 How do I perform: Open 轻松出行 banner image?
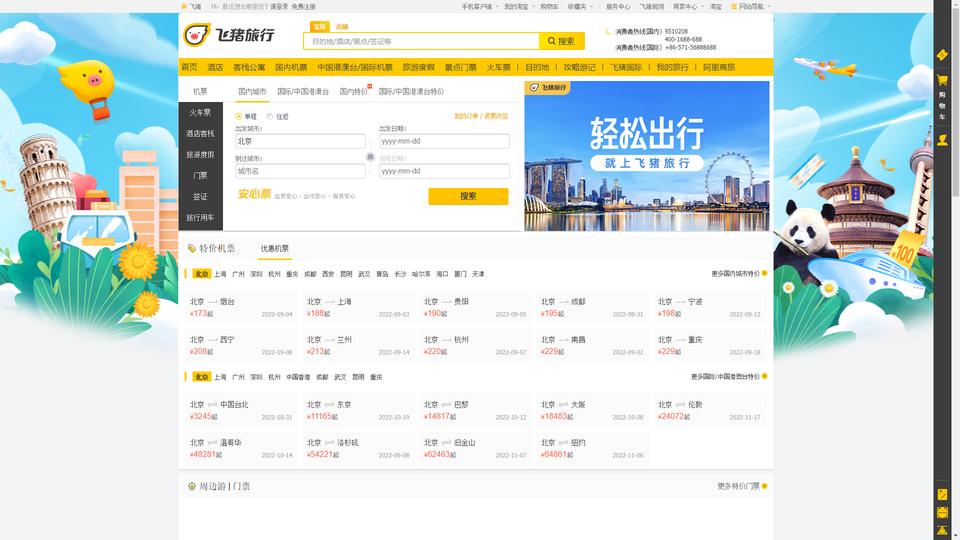(x=647, y=156)
